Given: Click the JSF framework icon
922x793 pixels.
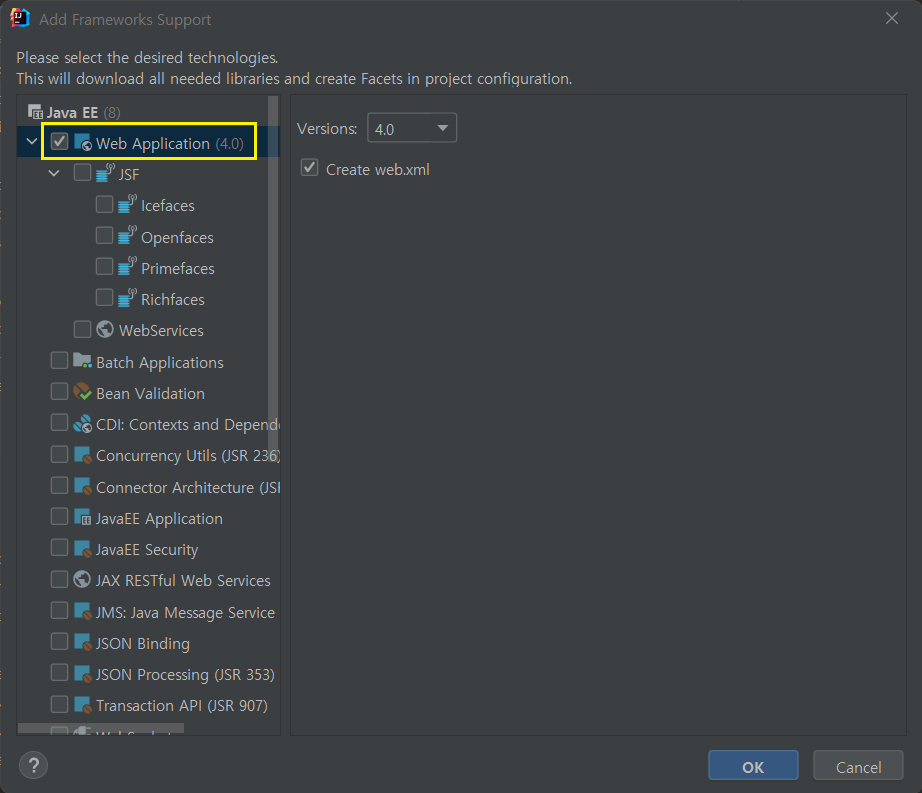Looking at the screenshot, I should (x=105, y=173).
